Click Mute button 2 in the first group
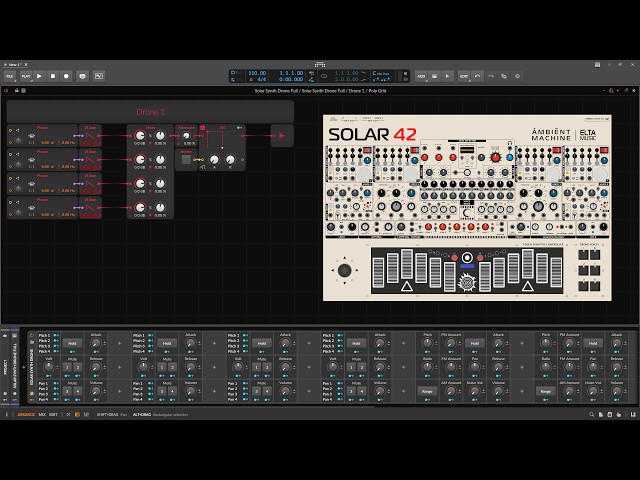The image size is (640, 480). pyautogui.click(x=77, y=367)
